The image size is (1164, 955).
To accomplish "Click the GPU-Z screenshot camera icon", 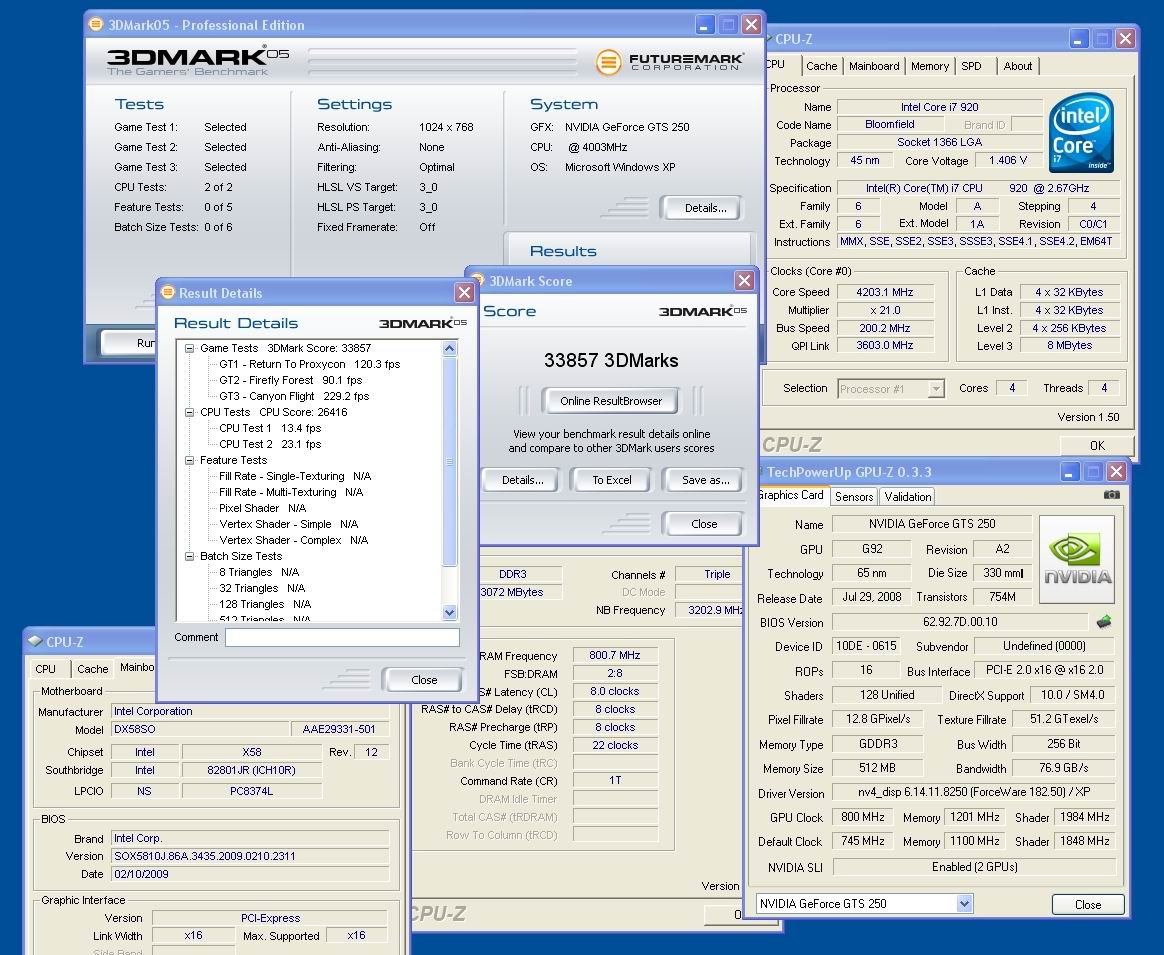I will point(1111,495).
